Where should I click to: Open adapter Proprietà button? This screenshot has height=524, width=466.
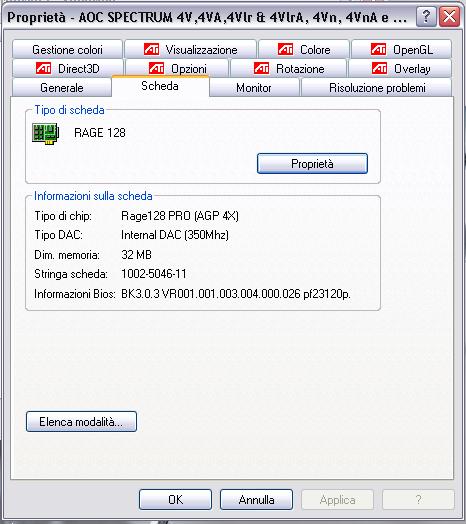(x=312, y=163)
